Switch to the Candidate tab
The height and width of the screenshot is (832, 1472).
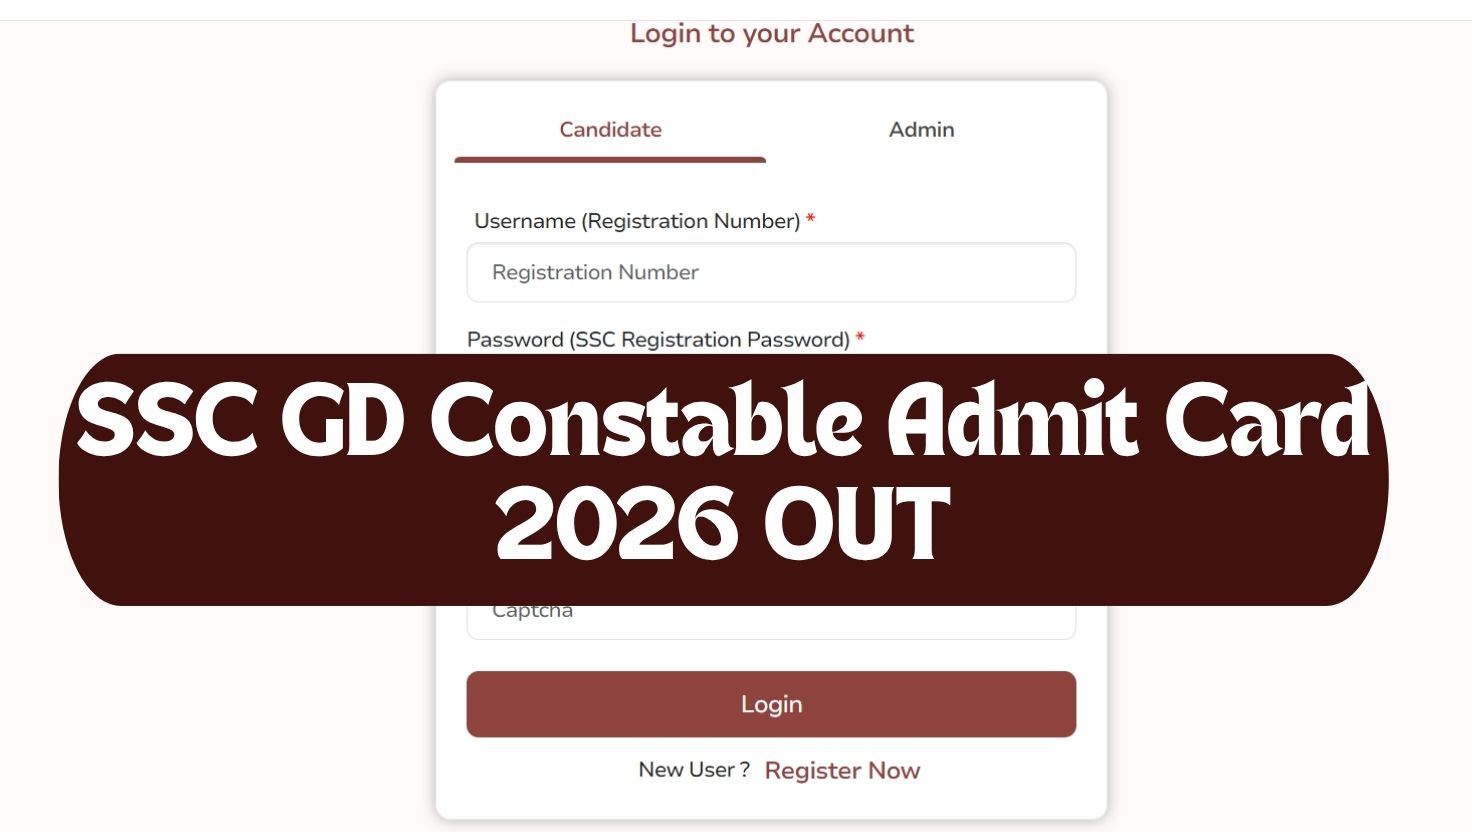(x=610, y=130)
